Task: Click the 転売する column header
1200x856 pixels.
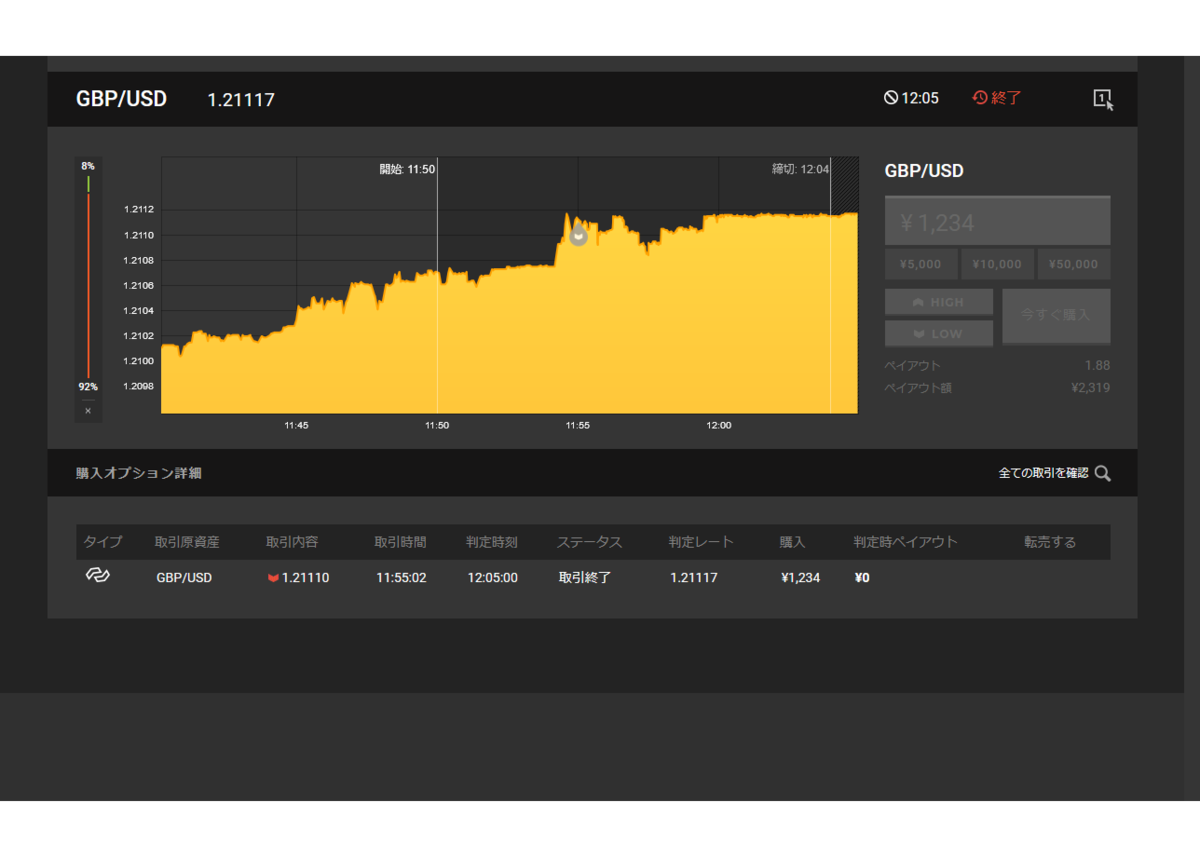Action: [x=1050, y=542]
